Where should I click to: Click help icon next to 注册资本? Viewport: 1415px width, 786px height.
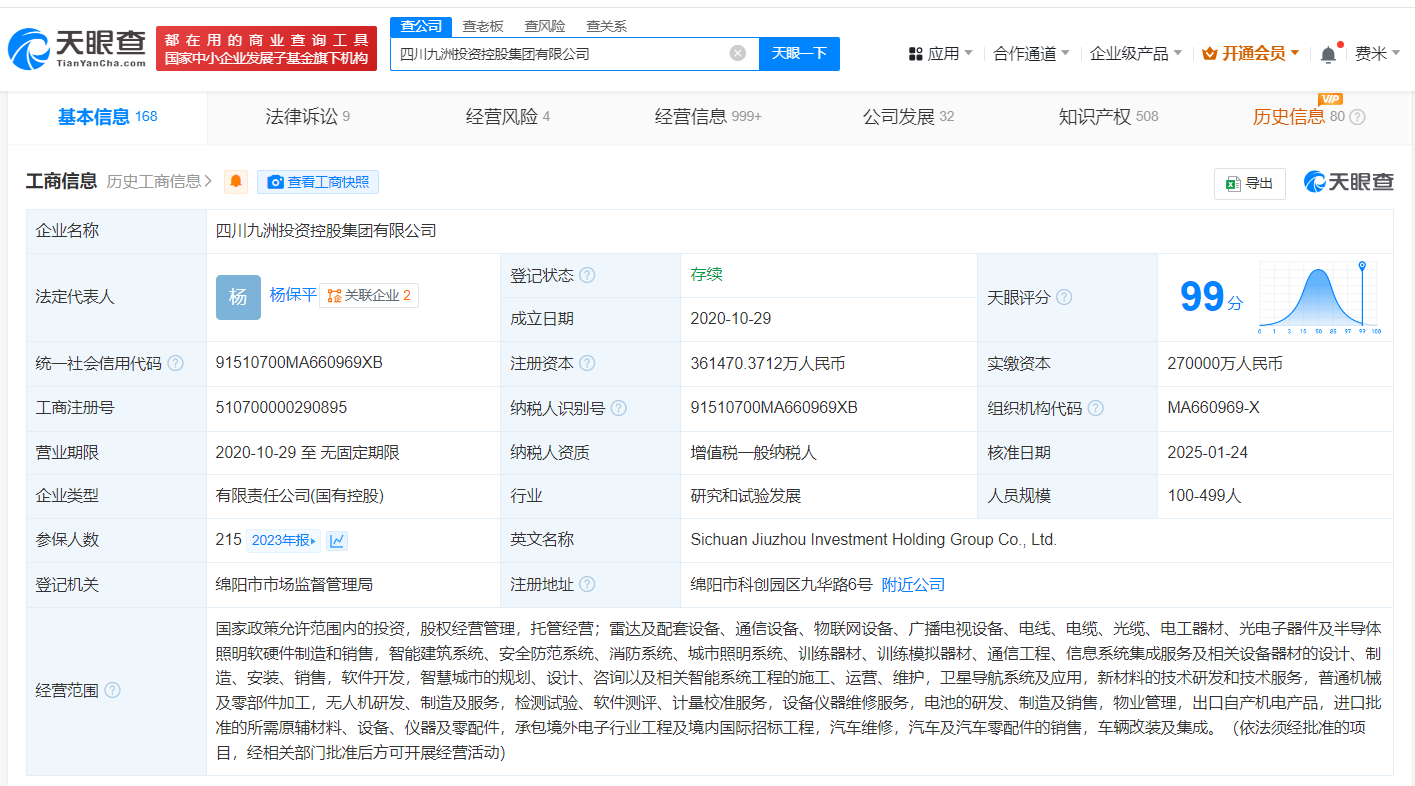[587, 364]
